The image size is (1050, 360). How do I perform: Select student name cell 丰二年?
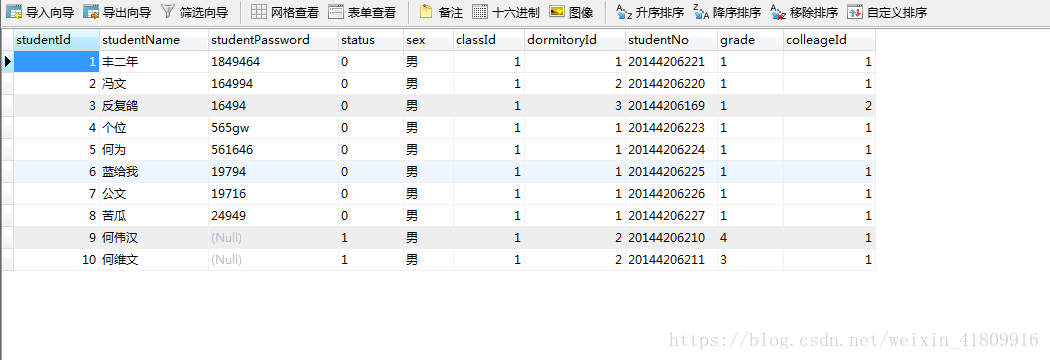(154, 62)
